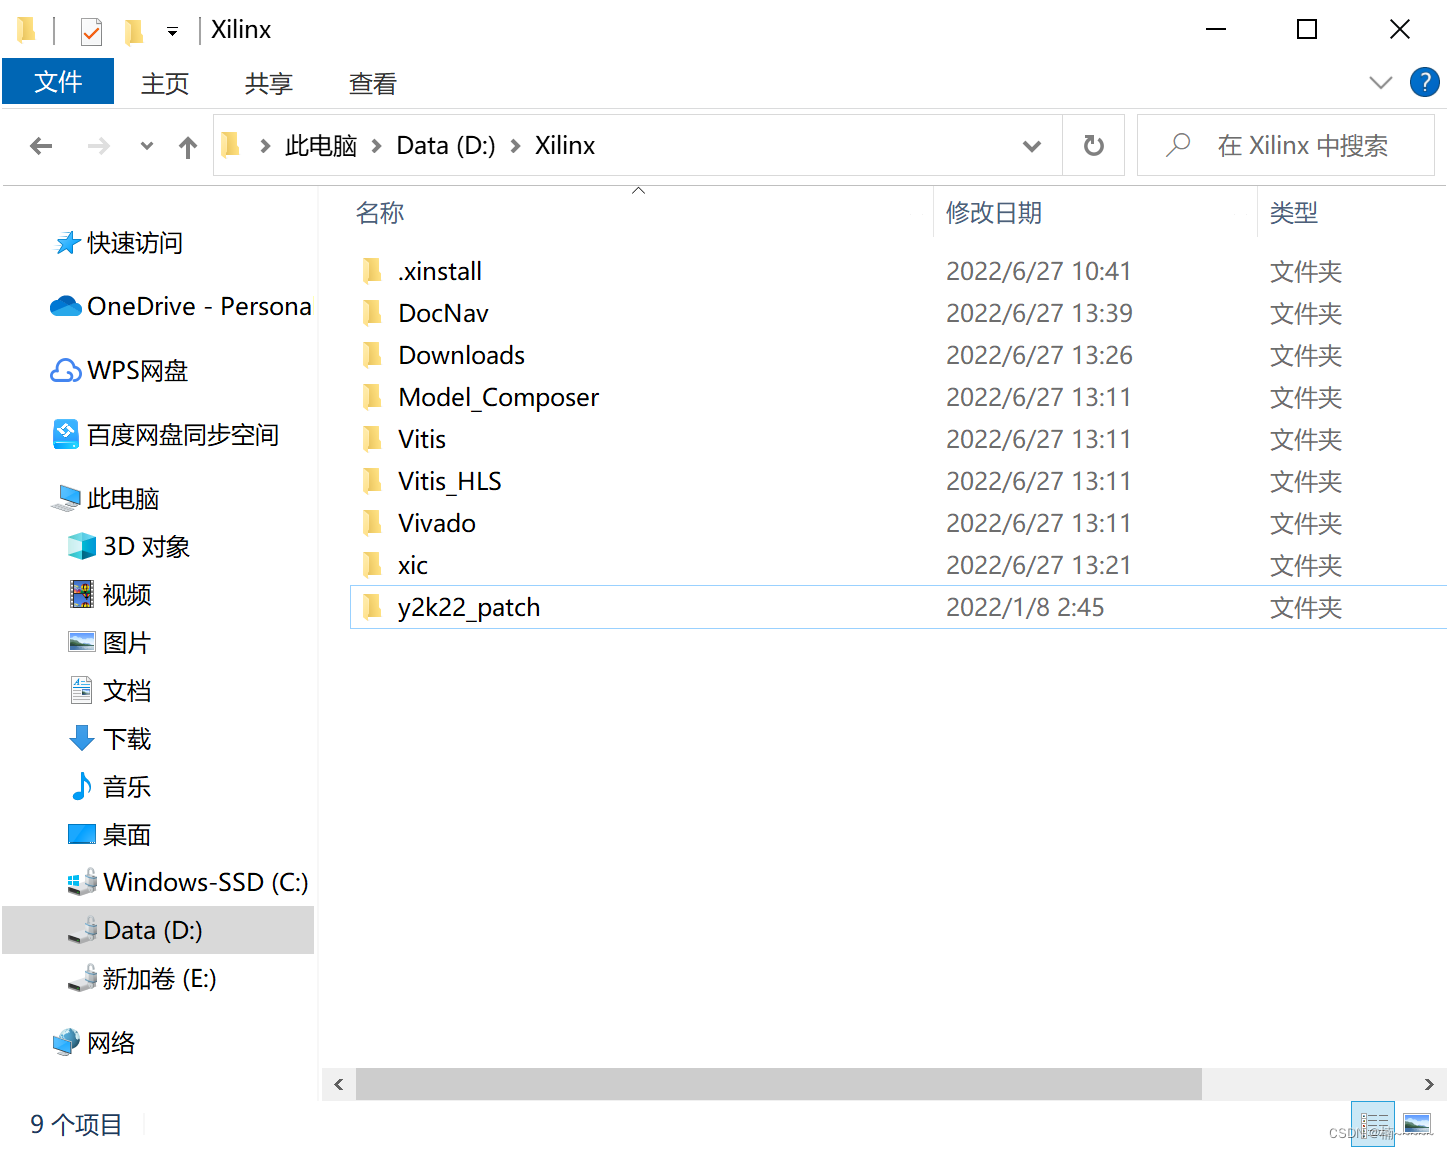Screen dimensions: 1449x1149
Task: Open the Customize Quick Access Toolbar dropdown
Action: tap(172, 32)
